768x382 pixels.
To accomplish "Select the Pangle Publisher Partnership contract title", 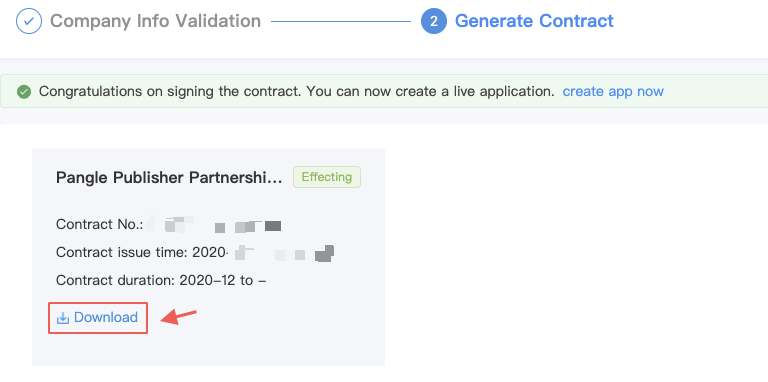I will 169,177.
